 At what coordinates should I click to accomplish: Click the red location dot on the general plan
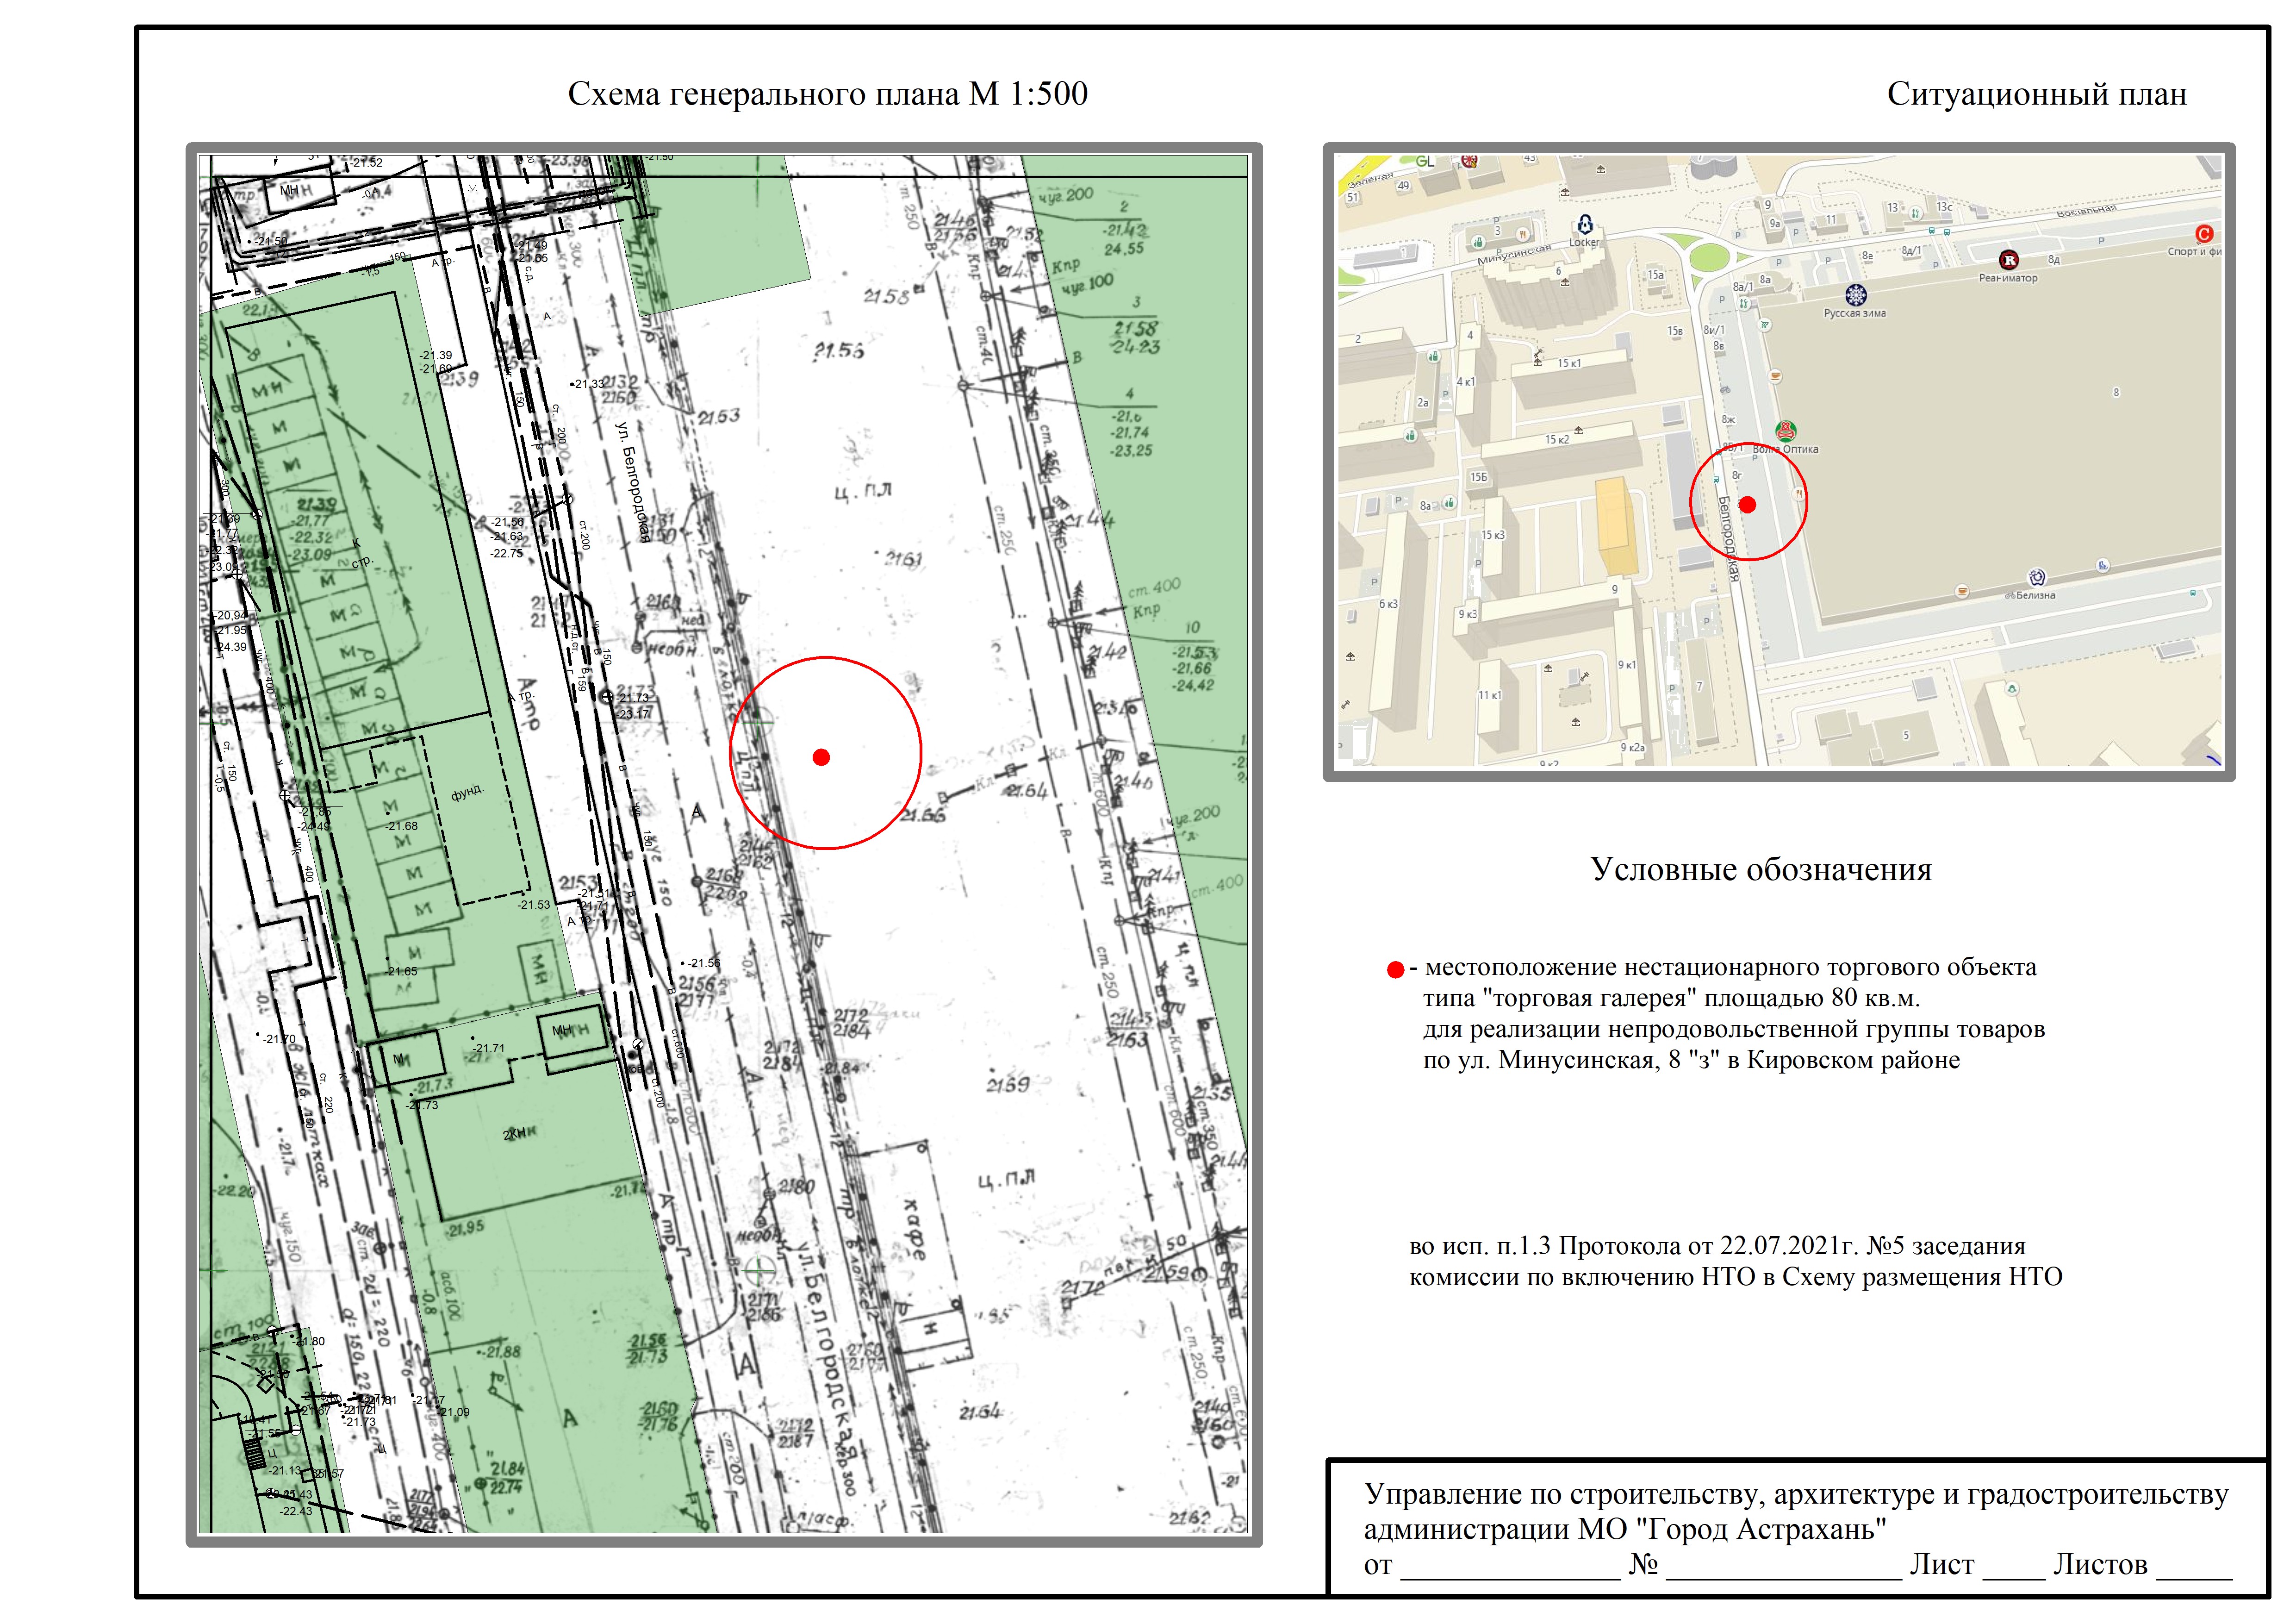click(821, 757)
